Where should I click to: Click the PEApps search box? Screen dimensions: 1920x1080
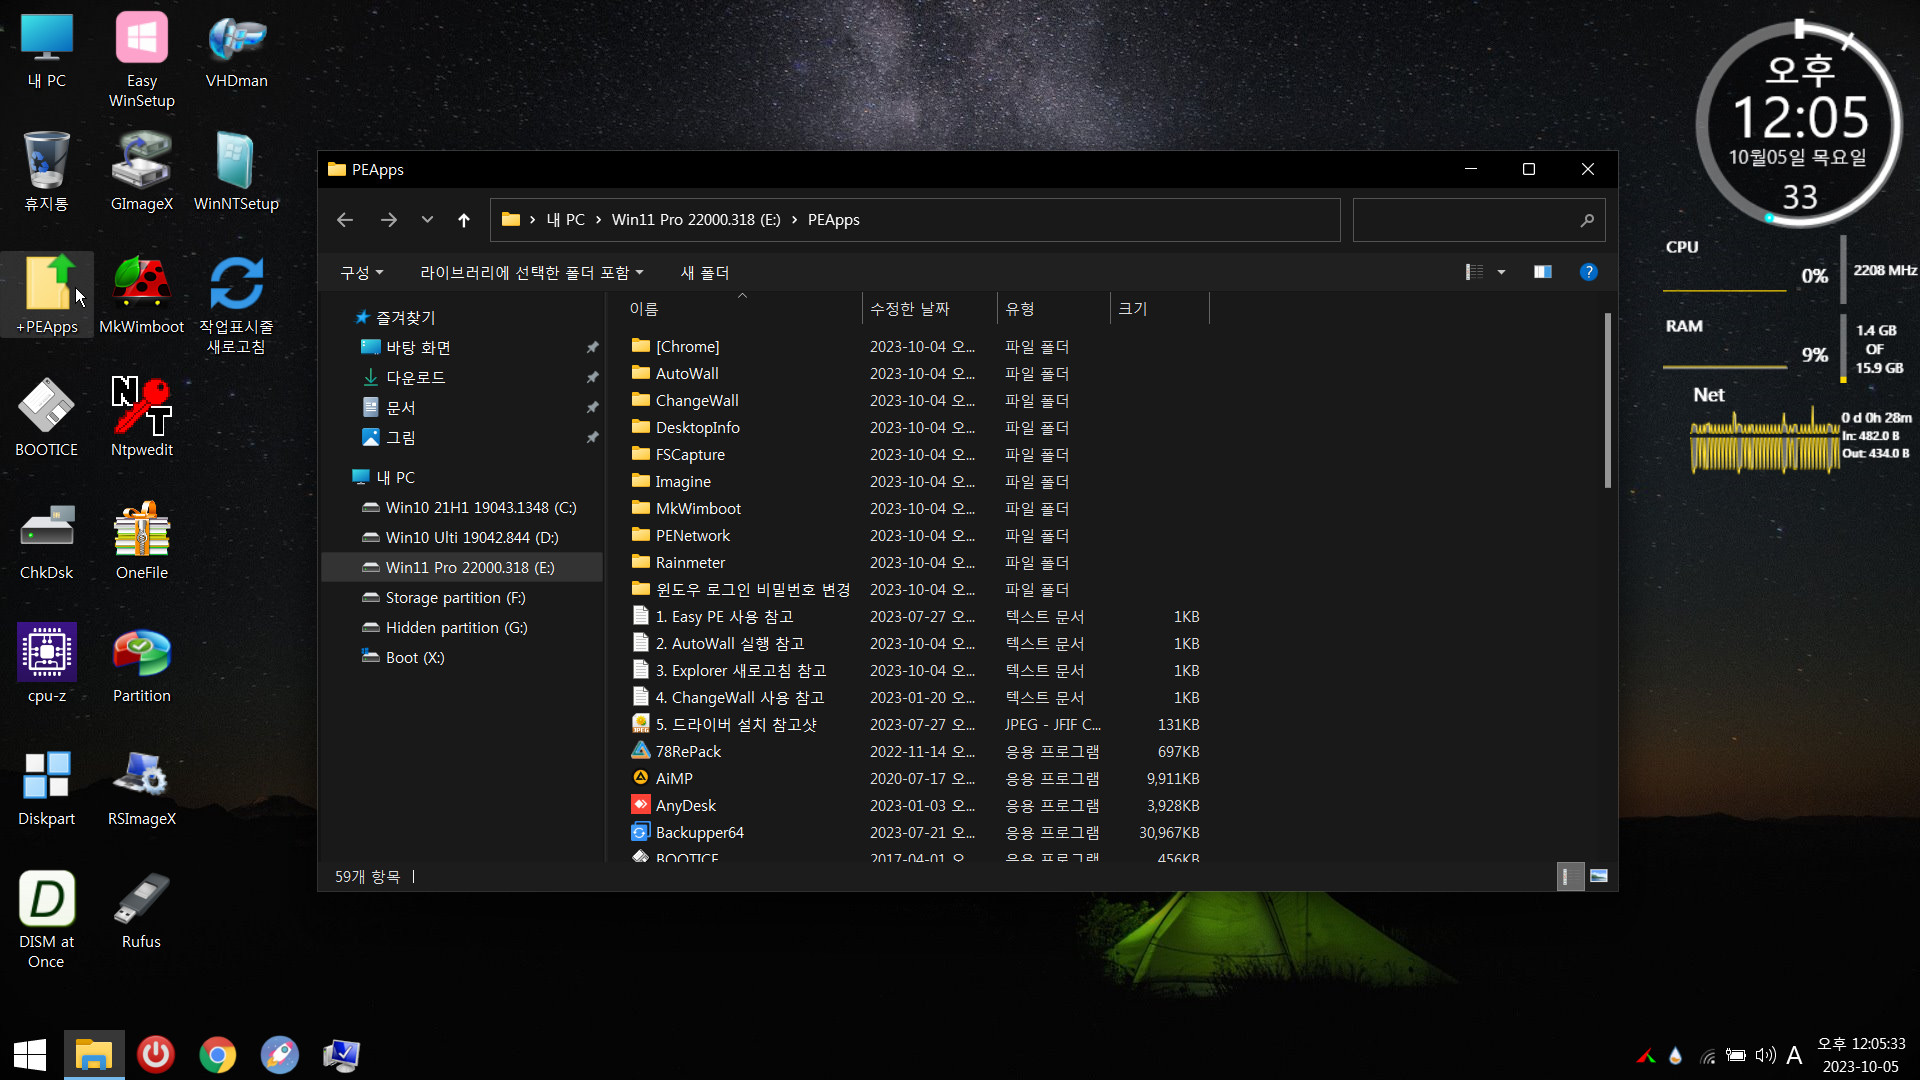pyautogui.click(x=1479, y=220)
